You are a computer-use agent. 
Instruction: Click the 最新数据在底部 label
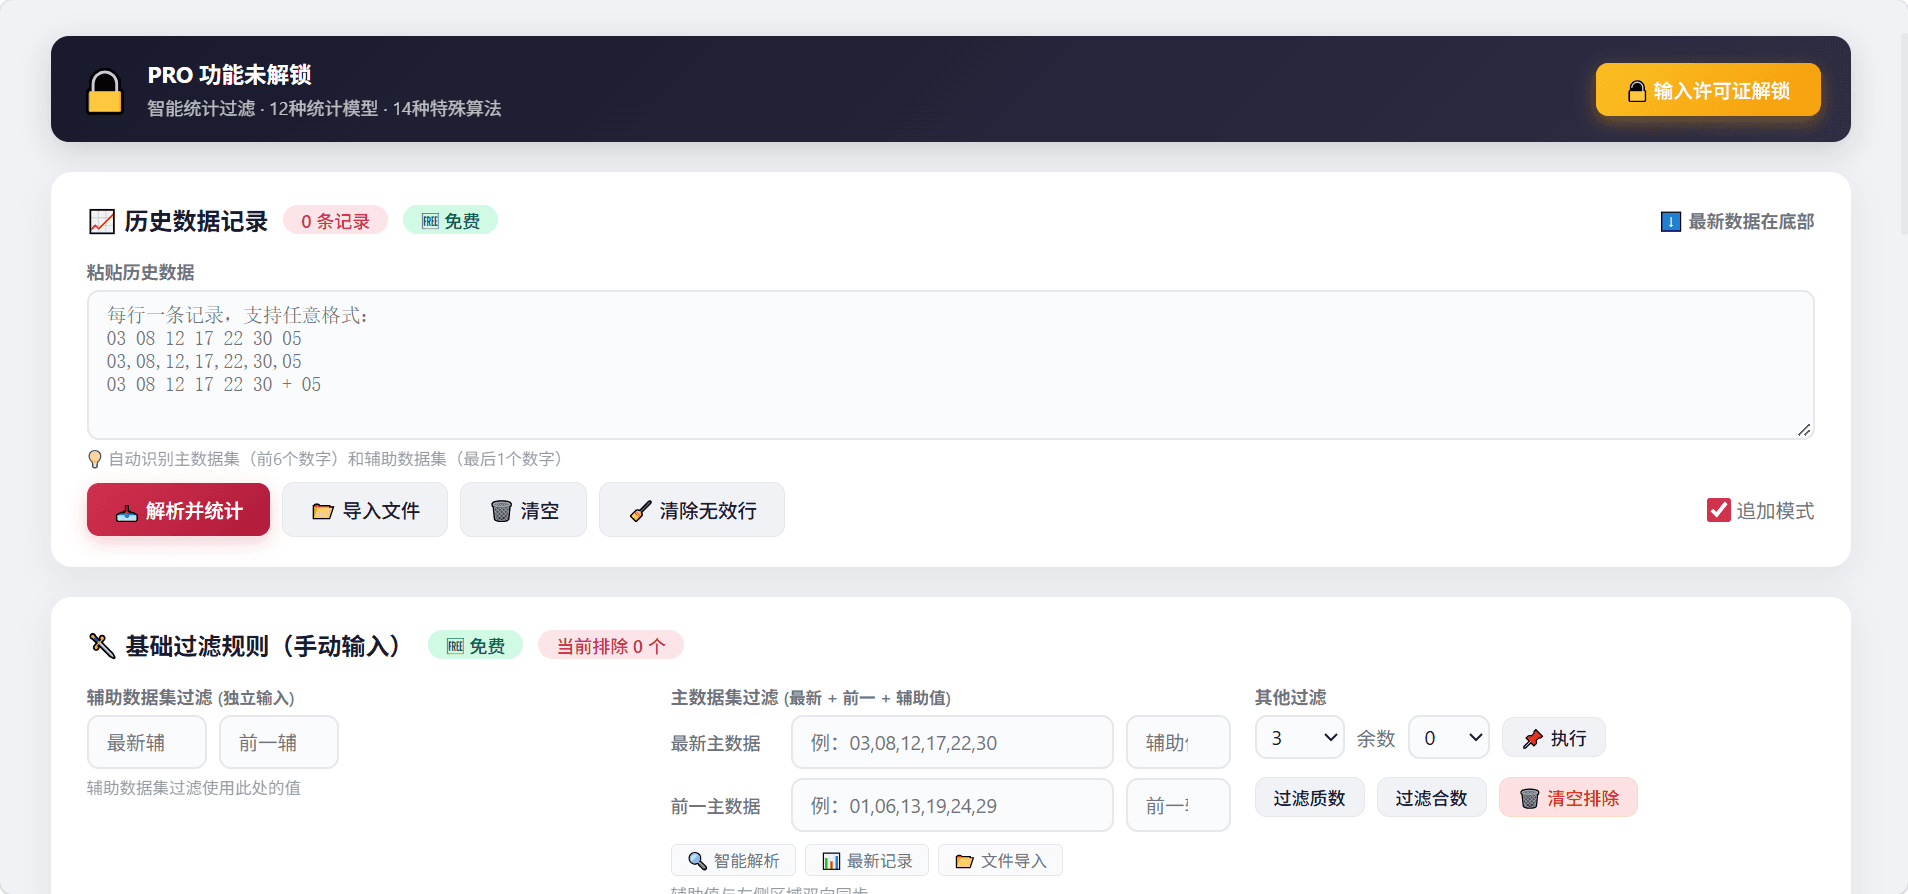pos(1751,222)
